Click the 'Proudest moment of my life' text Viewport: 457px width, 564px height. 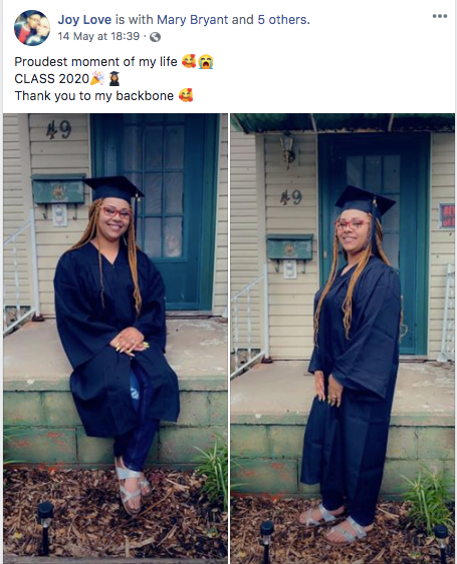click(96, 62)
